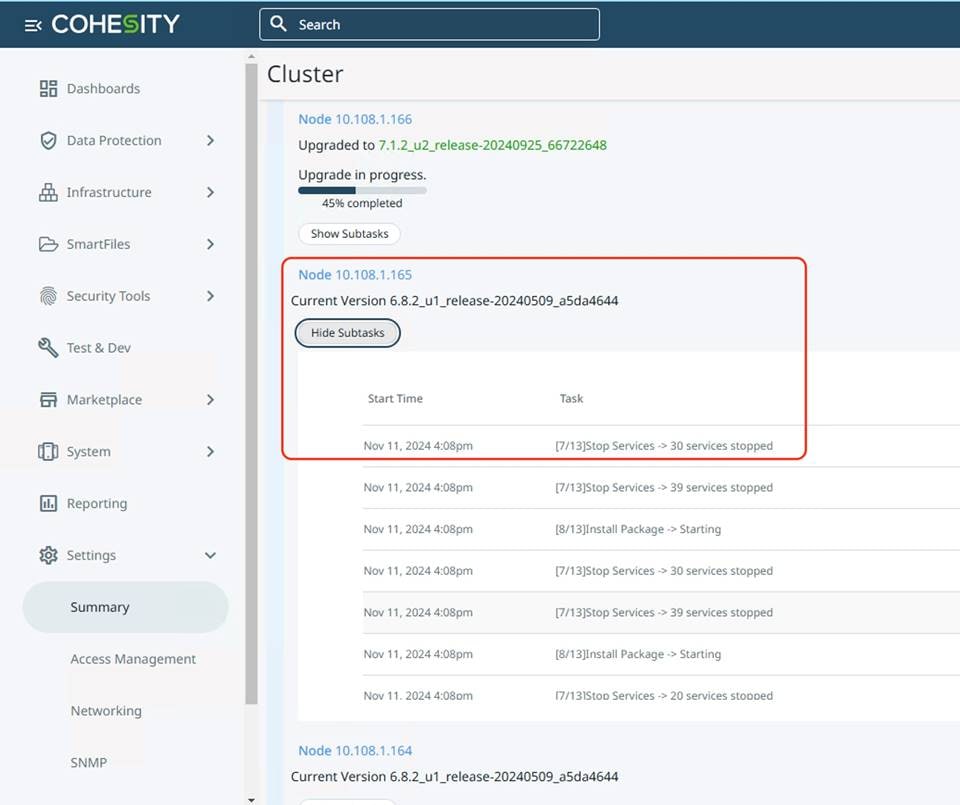Open Infrastructure via its sidebar icon

click(x=47, y=192)
